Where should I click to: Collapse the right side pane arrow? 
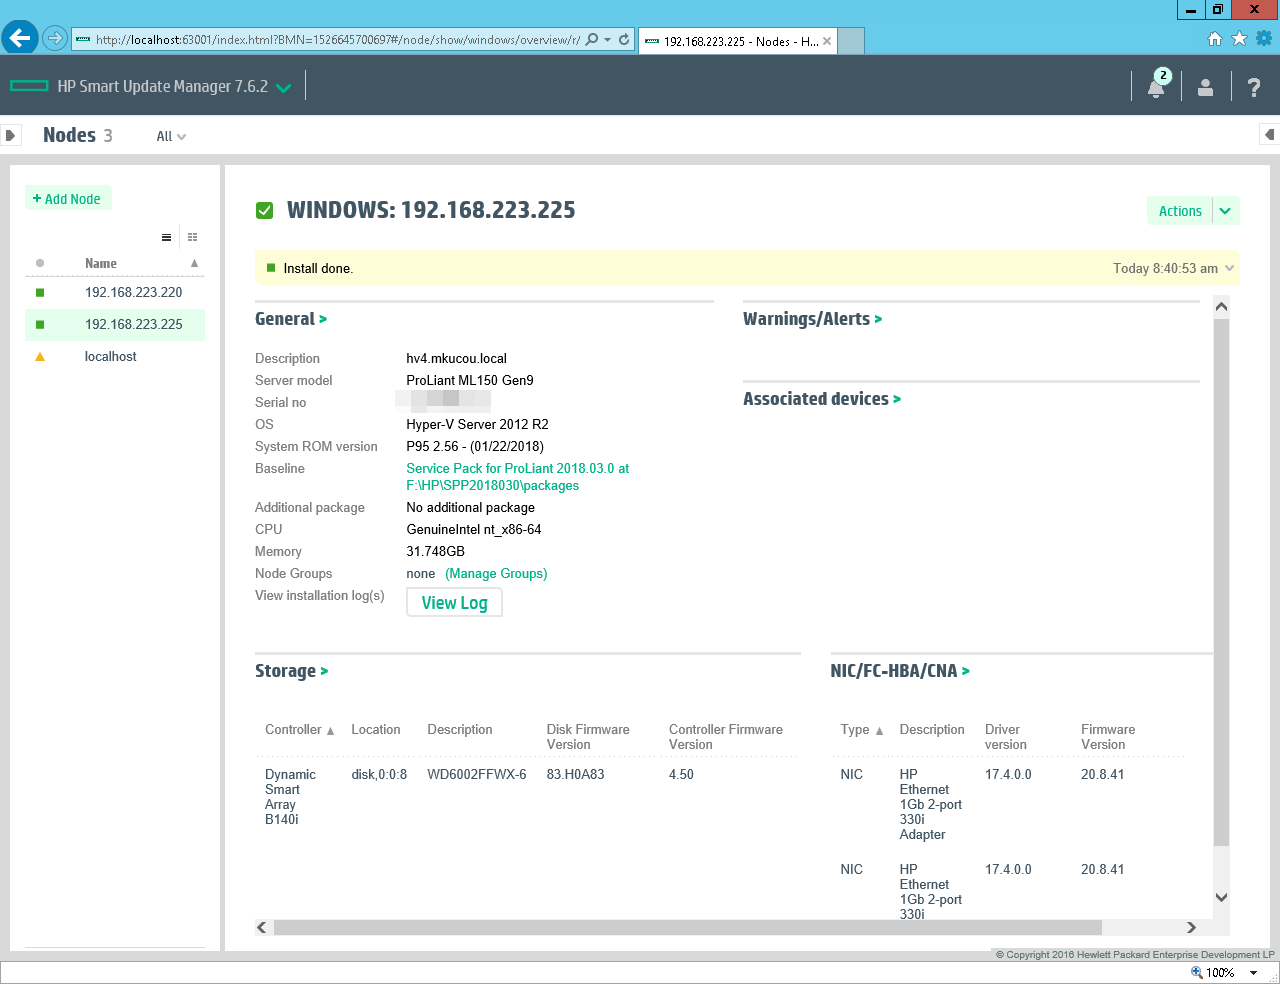1269,135
